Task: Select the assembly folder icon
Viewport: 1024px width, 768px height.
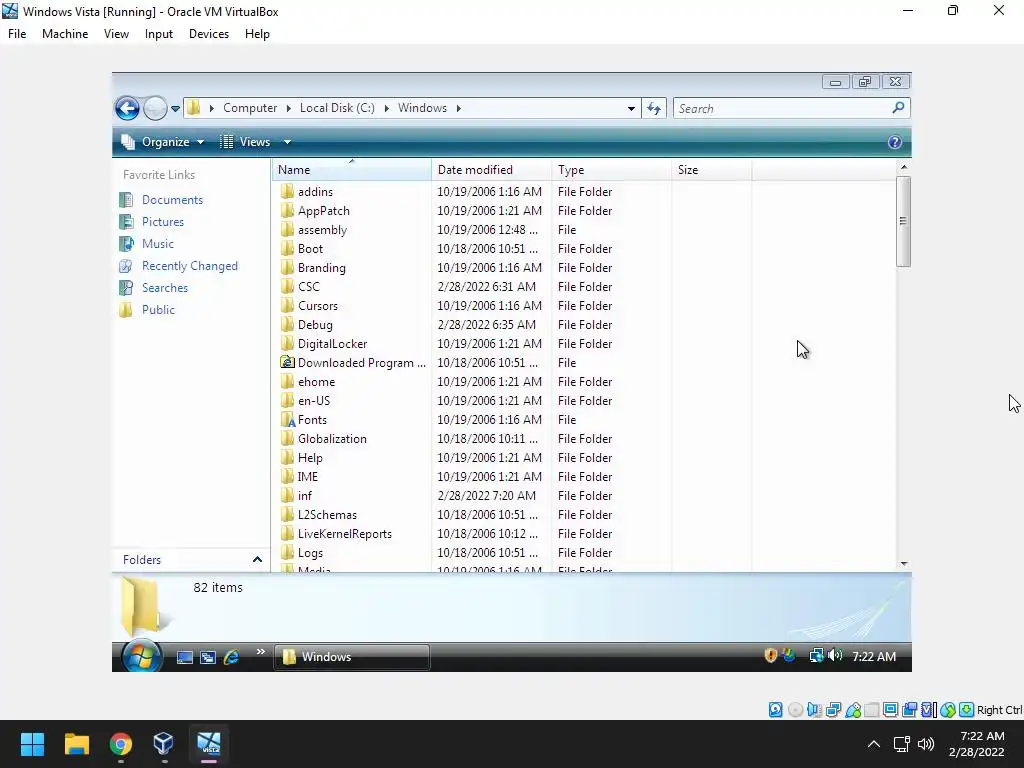Action: (287, 230)
